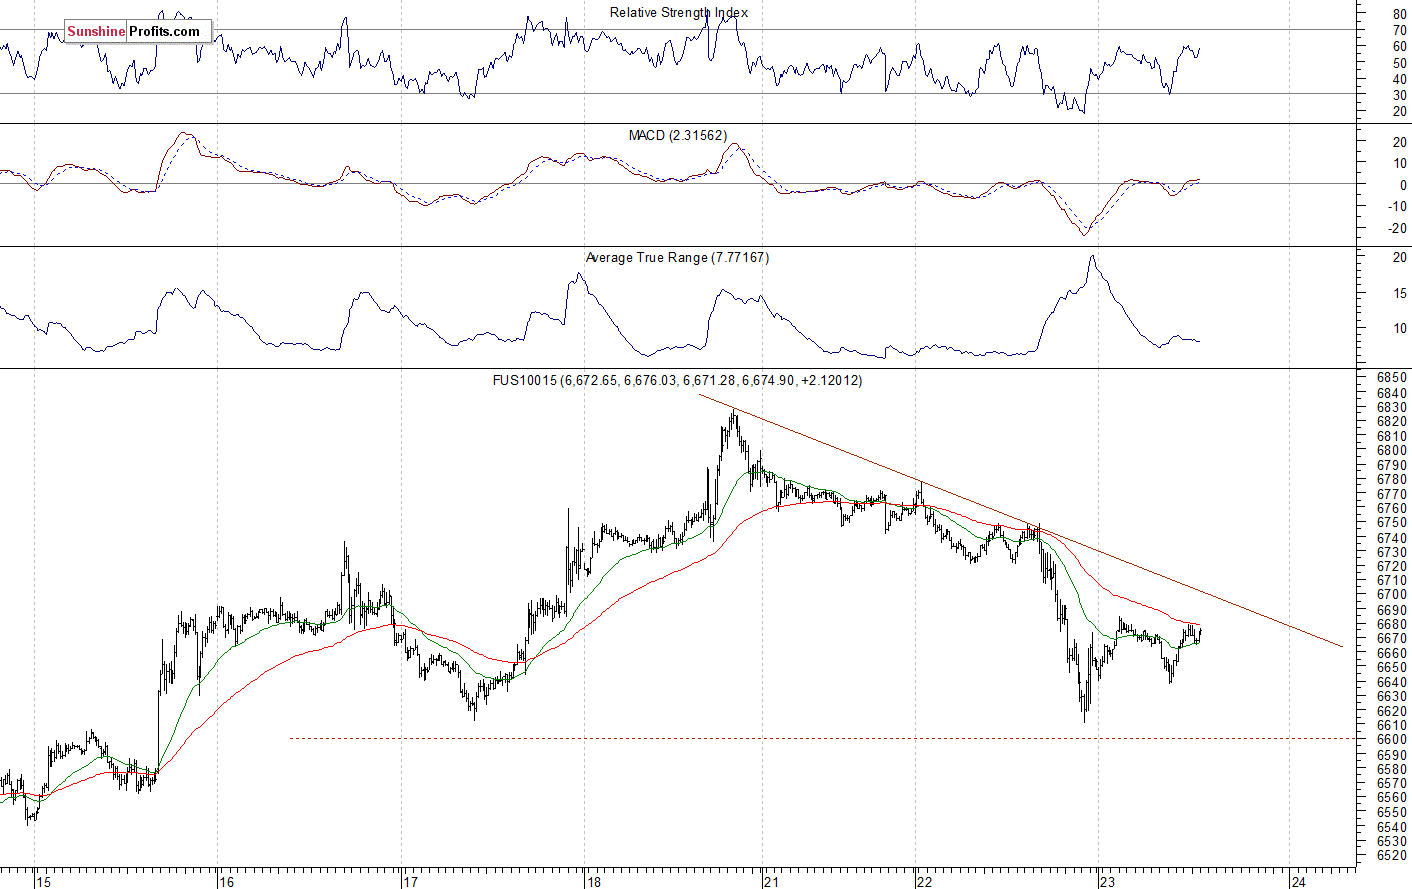Click the Relative Strength Index panel title

point(678,12)
